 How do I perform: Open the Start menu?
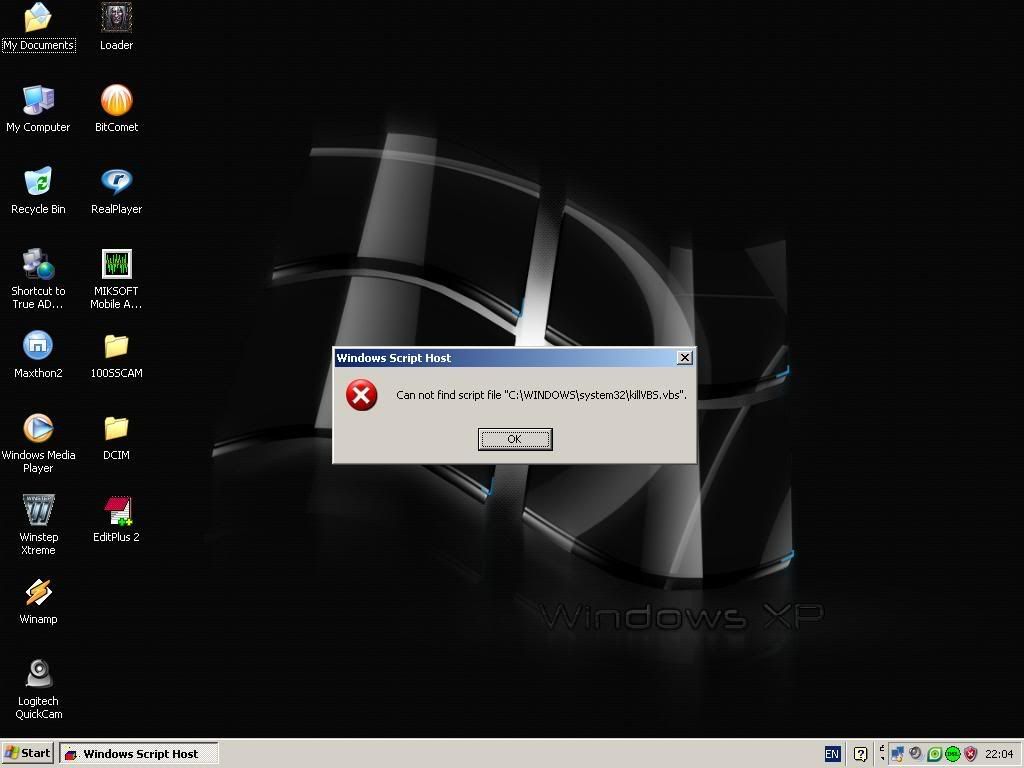(28, 754)
